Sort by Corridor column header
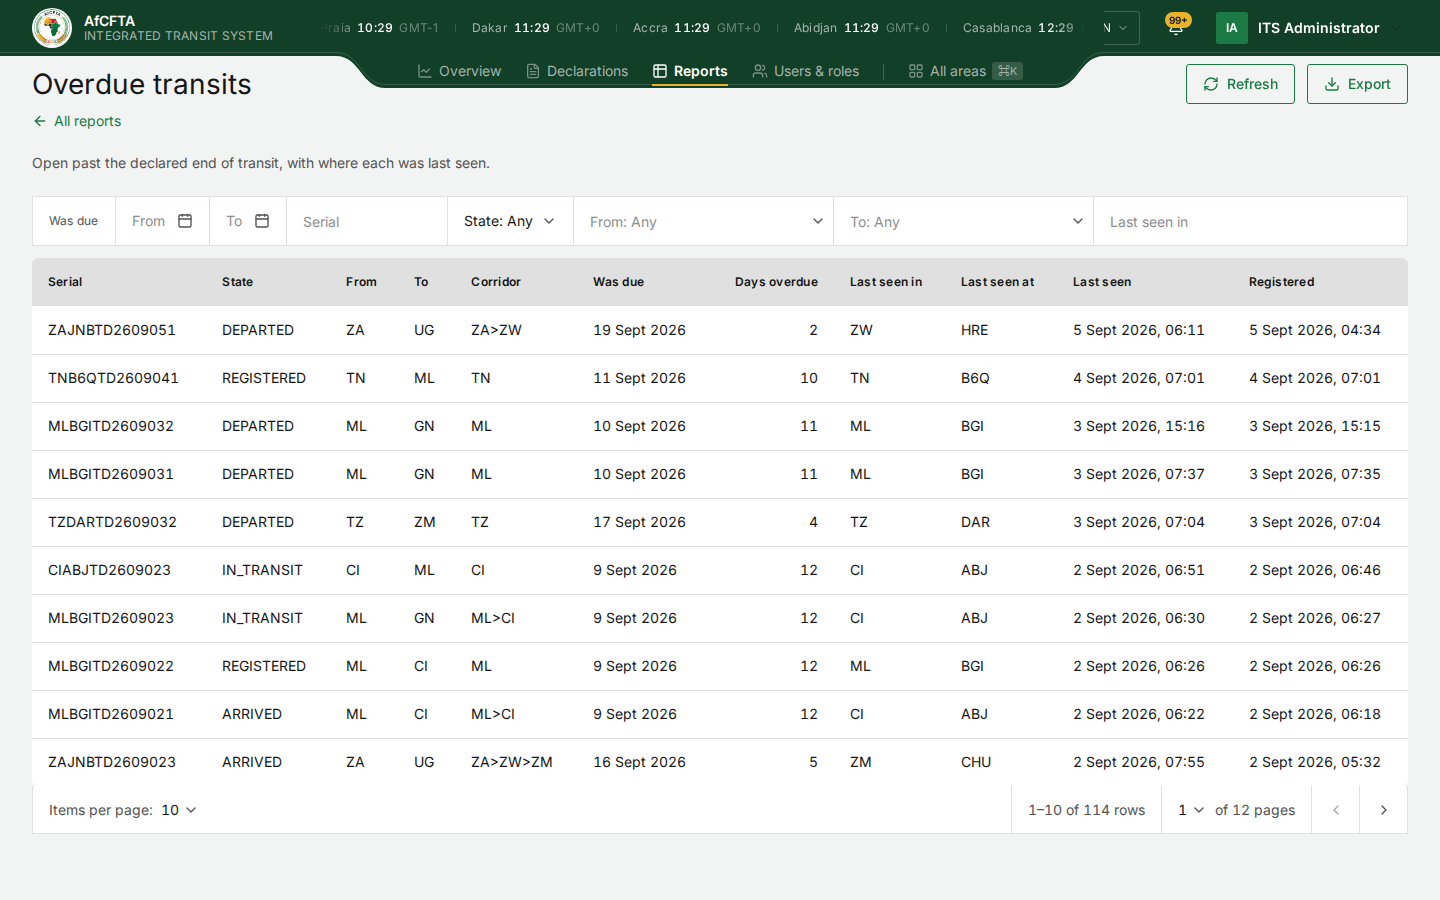Image resolution: width=1440 pixels, height=900 pixels. (x=496, y=282)
